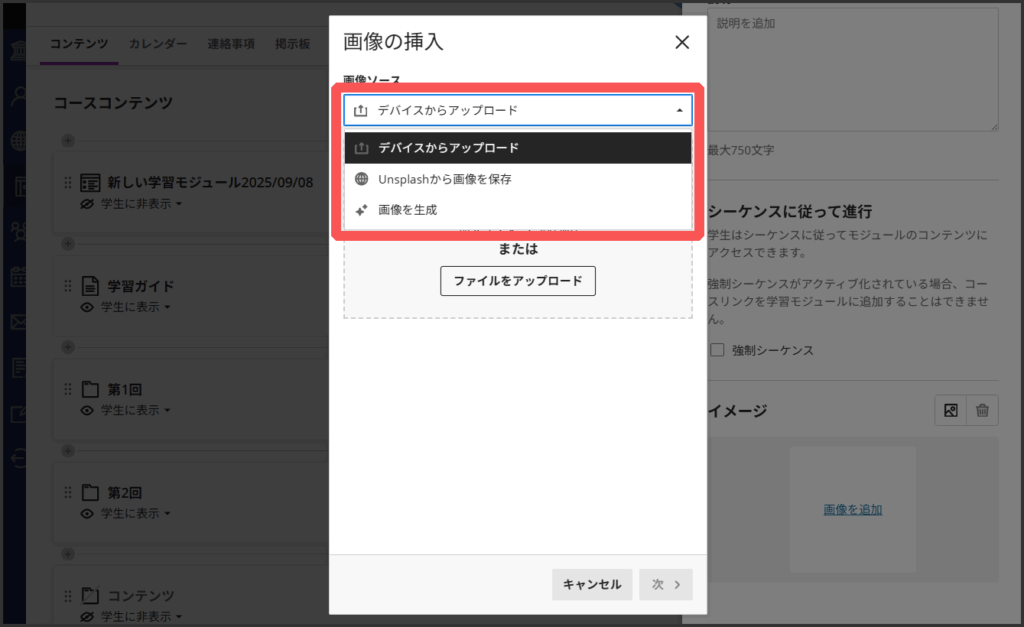Image resolution: width=1024 pixels, height=627 pixels.
Task: Switch to the カレンダー tab
Action: [x=157, y=44]
